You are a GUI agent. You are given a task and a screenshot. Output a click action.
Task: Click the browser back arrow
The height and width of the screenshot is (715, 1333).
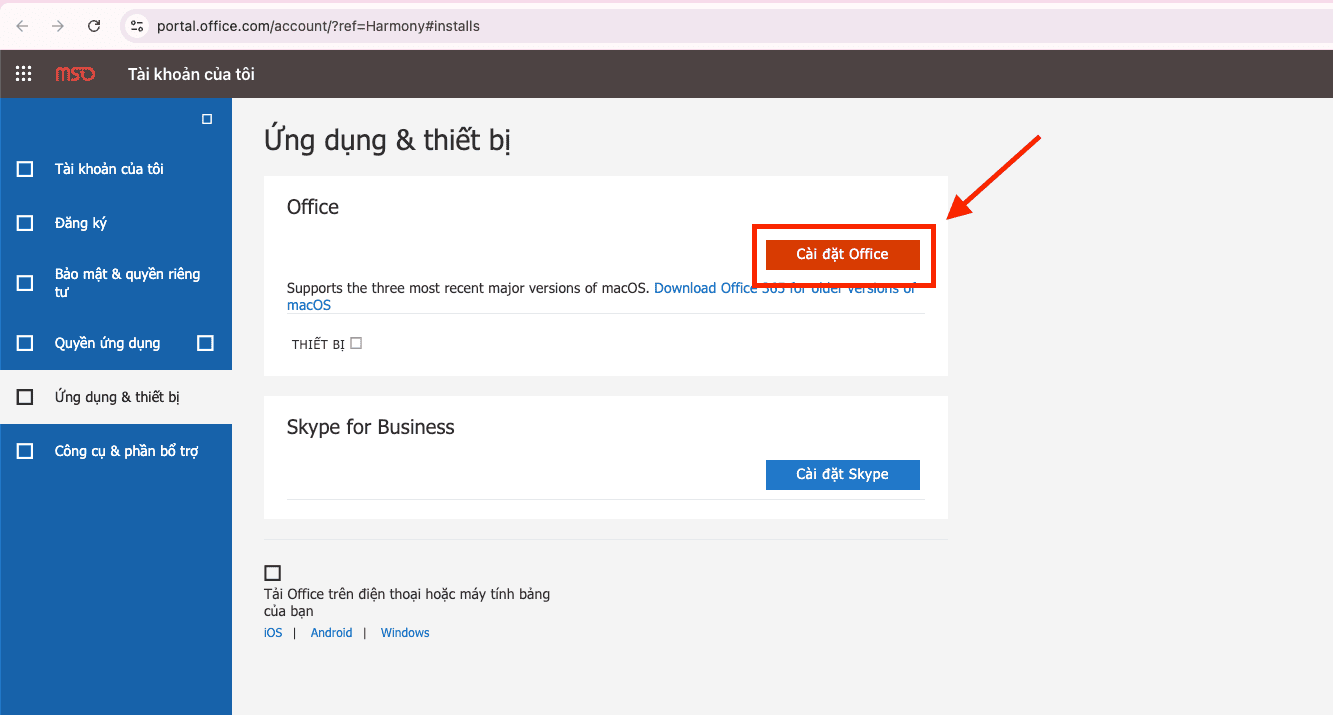coord(23,26)
